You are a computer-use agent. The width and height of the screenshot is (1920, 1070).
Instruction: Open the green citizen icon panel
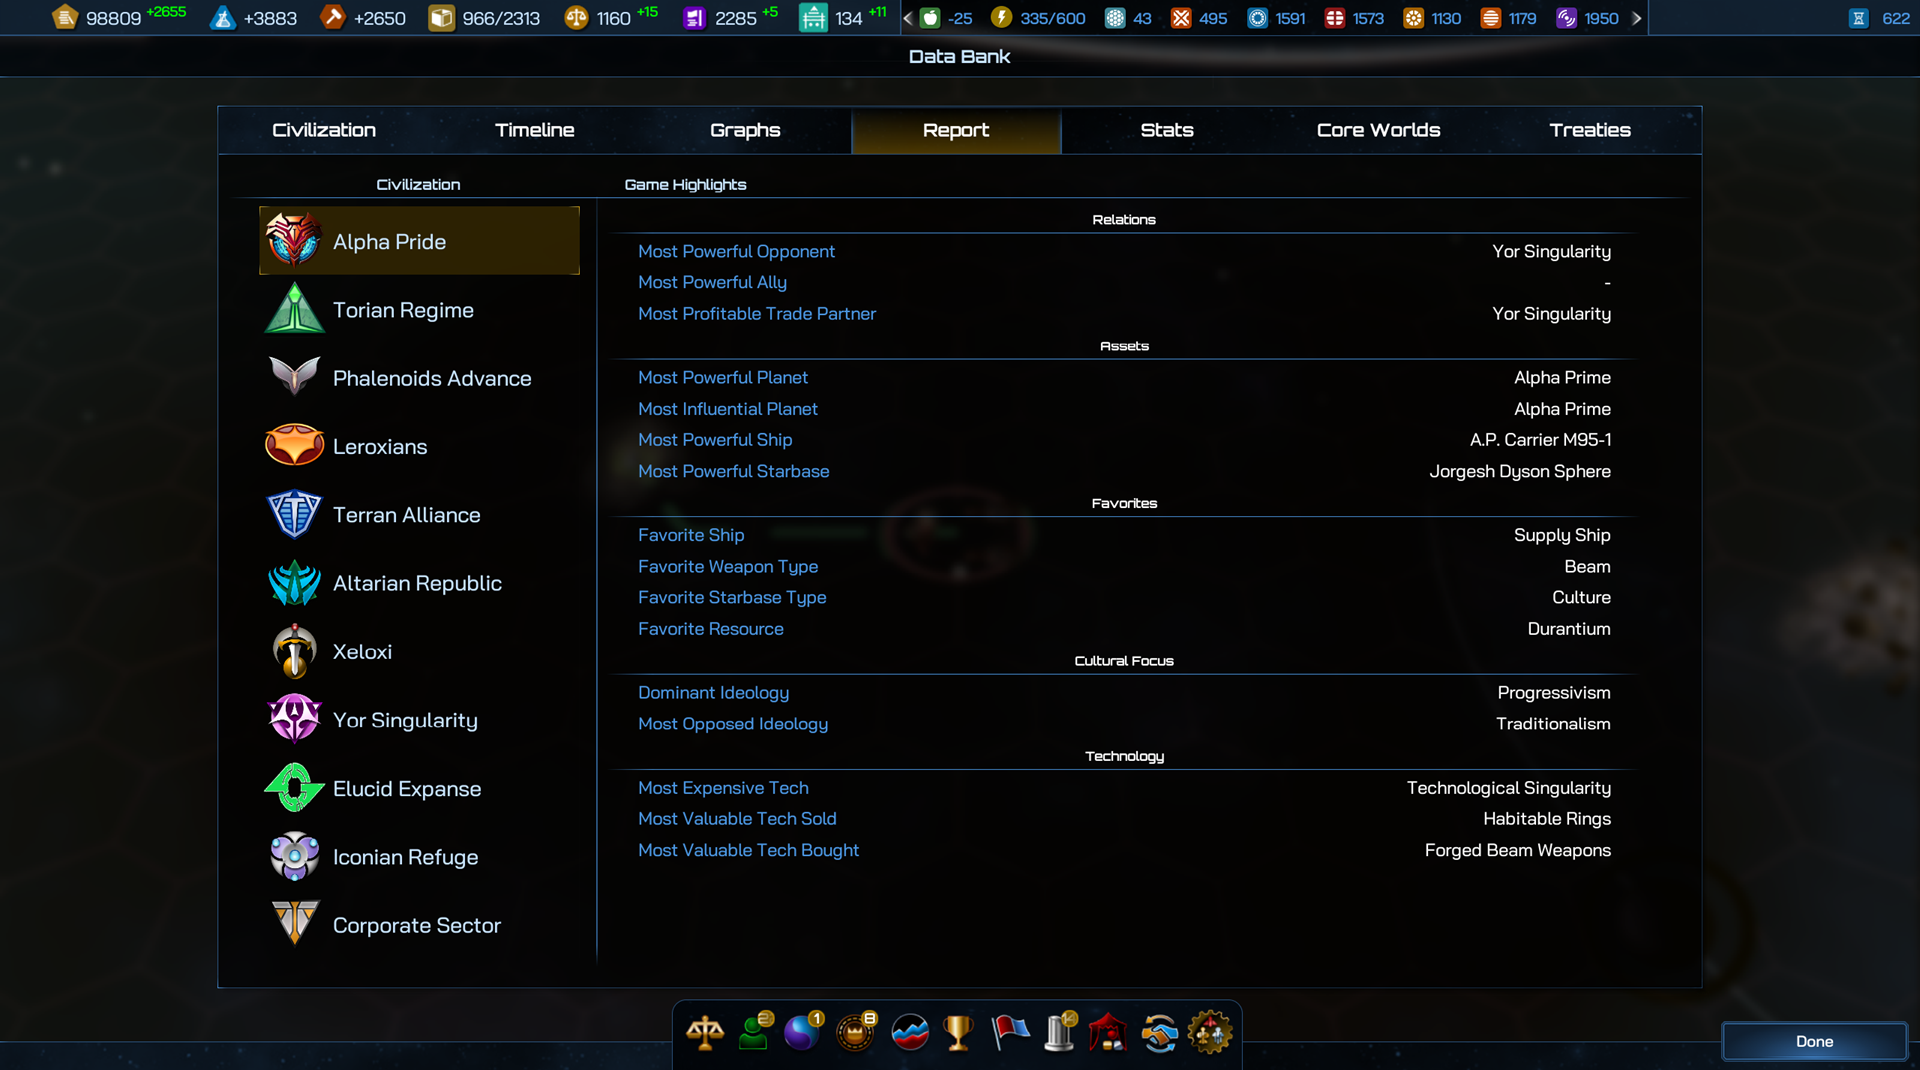(x=755, y=1033)
